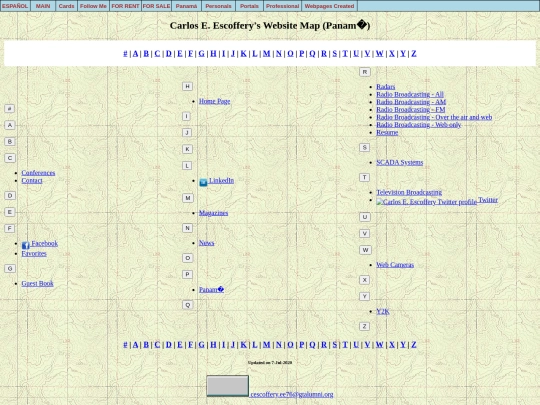The image size is (540, 405).
Task: Click the C section button above Conferences
Action: click(10, 158)
